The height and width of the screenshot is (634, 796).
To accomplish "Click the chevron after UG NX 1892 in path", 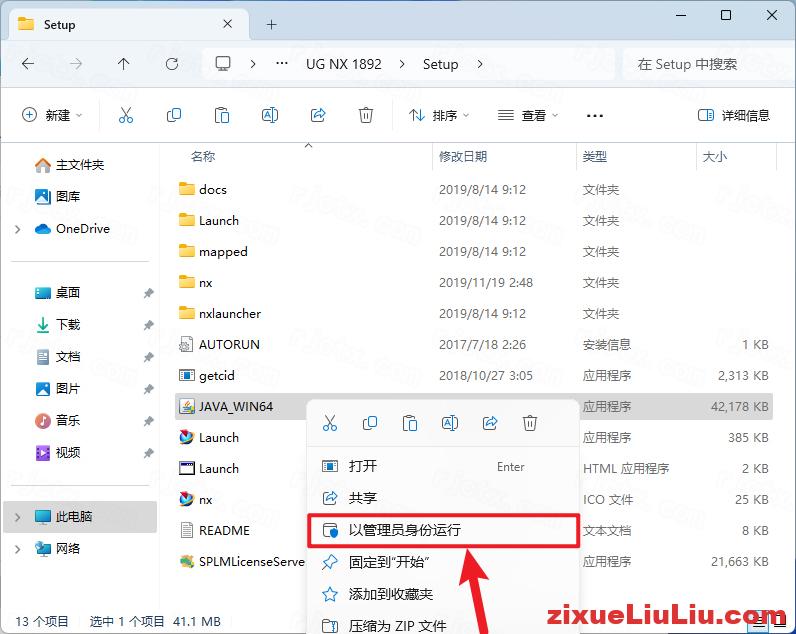I will point(402,64).
